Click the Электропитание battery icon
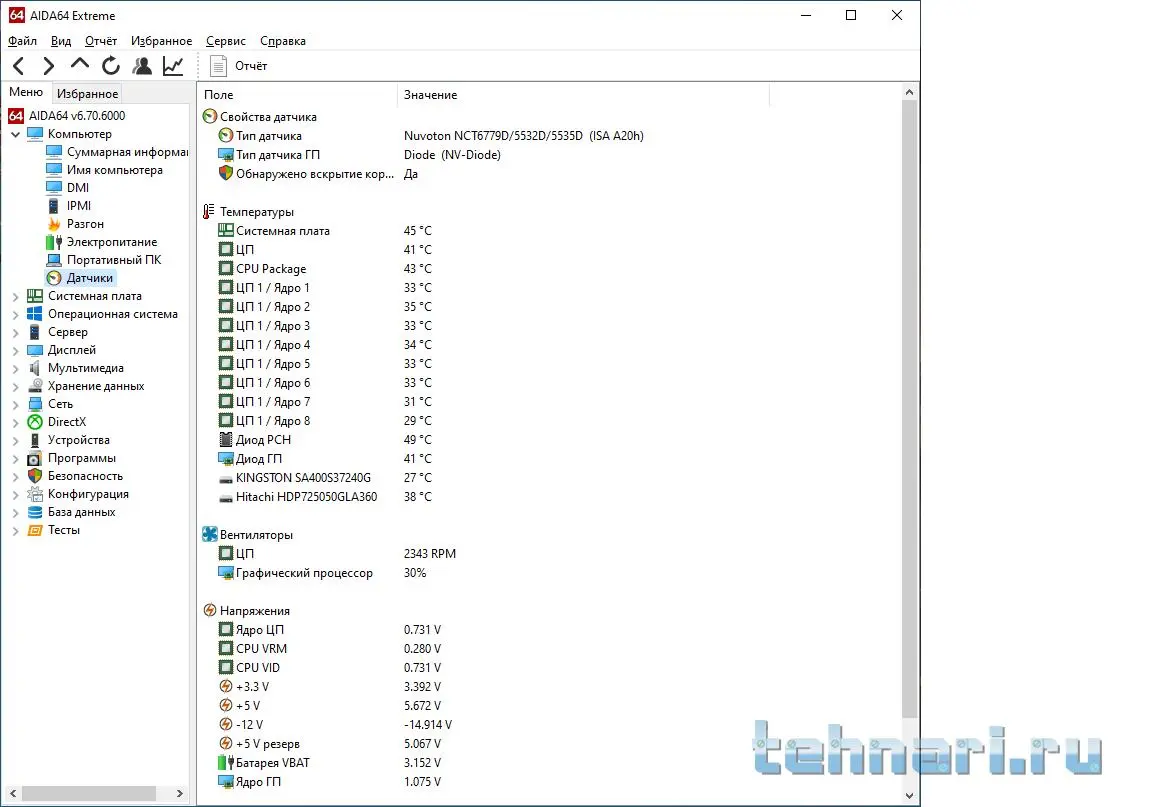The width and height of the screenshot is (1152, 807). tap(54, 242)
